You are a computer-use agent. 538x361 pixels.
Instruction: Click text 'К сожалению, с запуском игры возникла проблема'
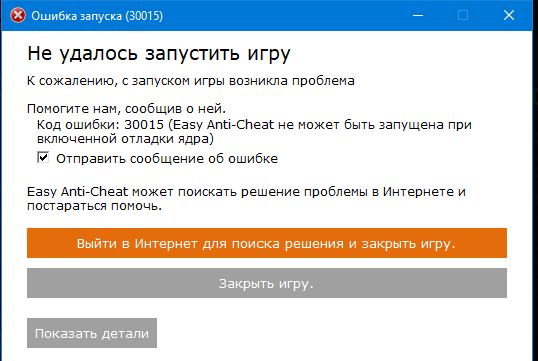coord(191,81)
